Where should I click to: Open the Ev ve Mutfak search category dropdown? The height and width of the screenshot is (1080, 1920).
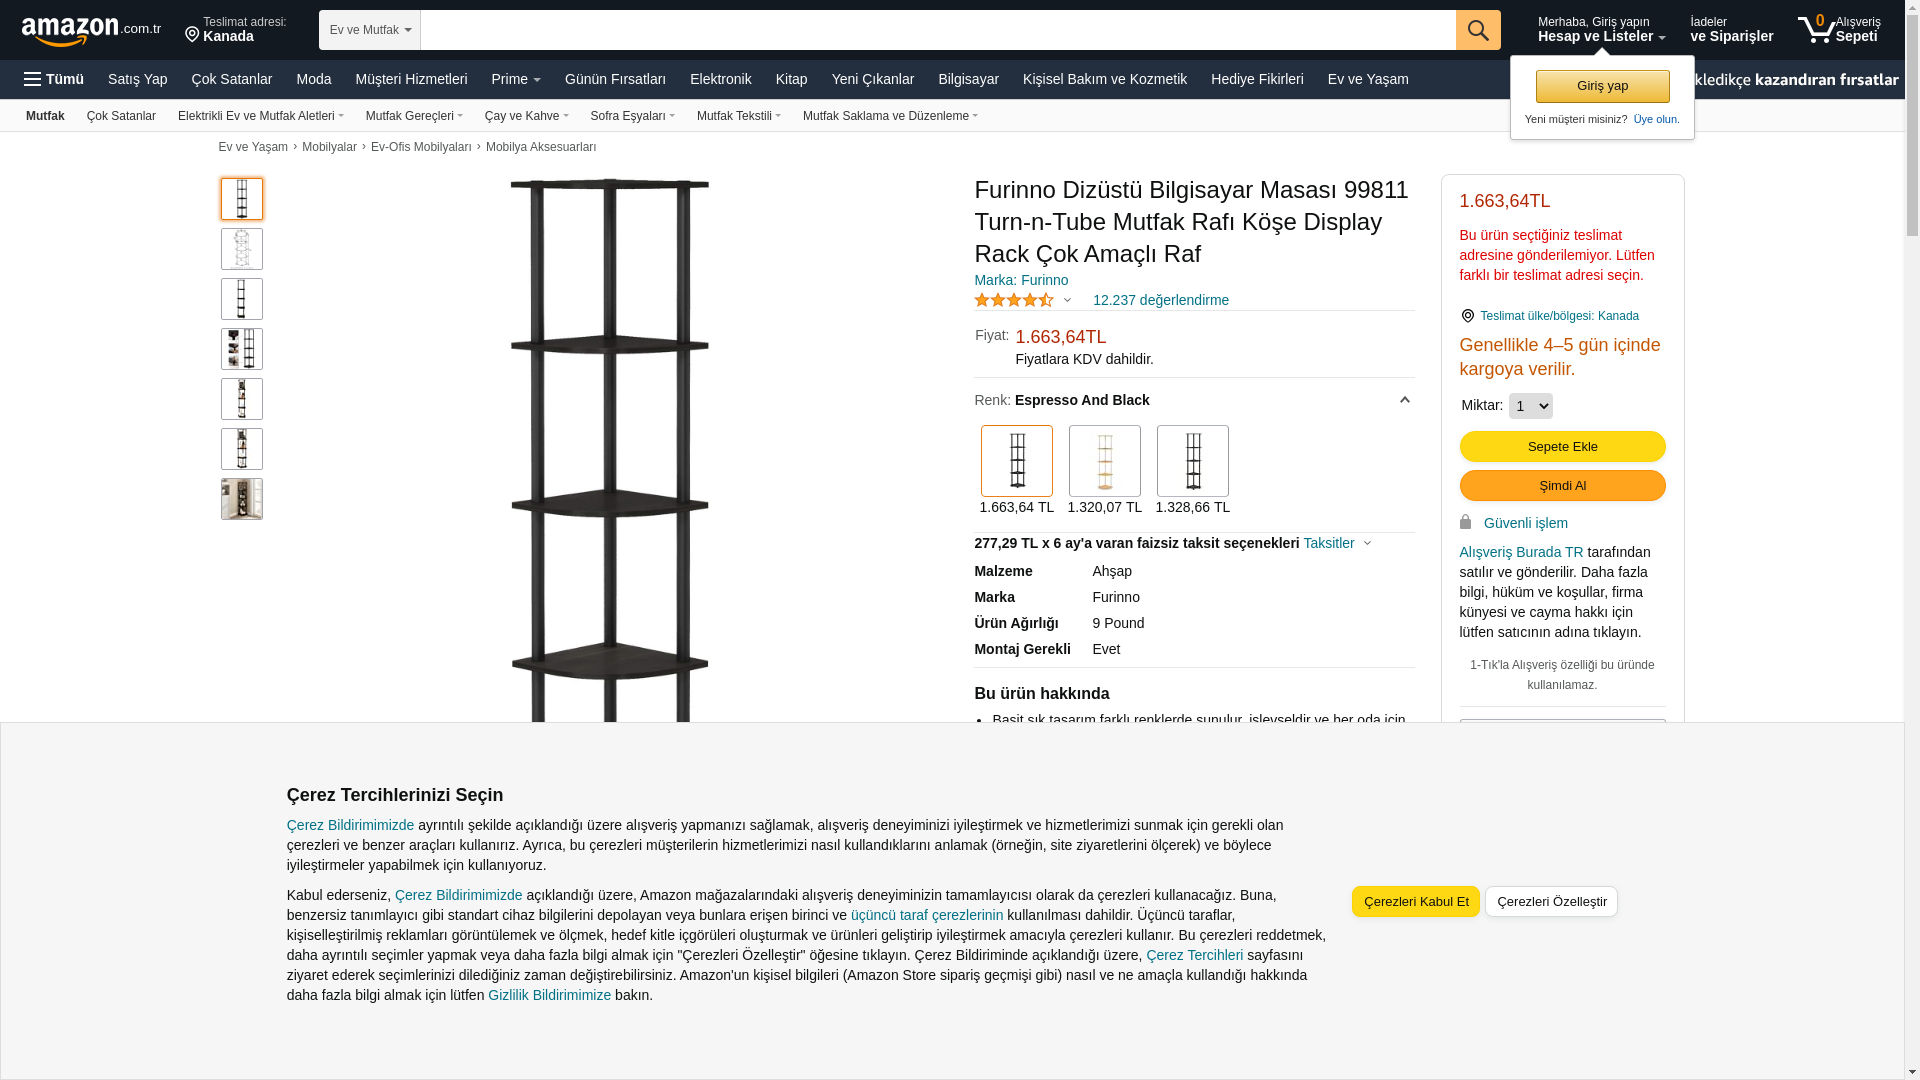(x=370, y=30)
